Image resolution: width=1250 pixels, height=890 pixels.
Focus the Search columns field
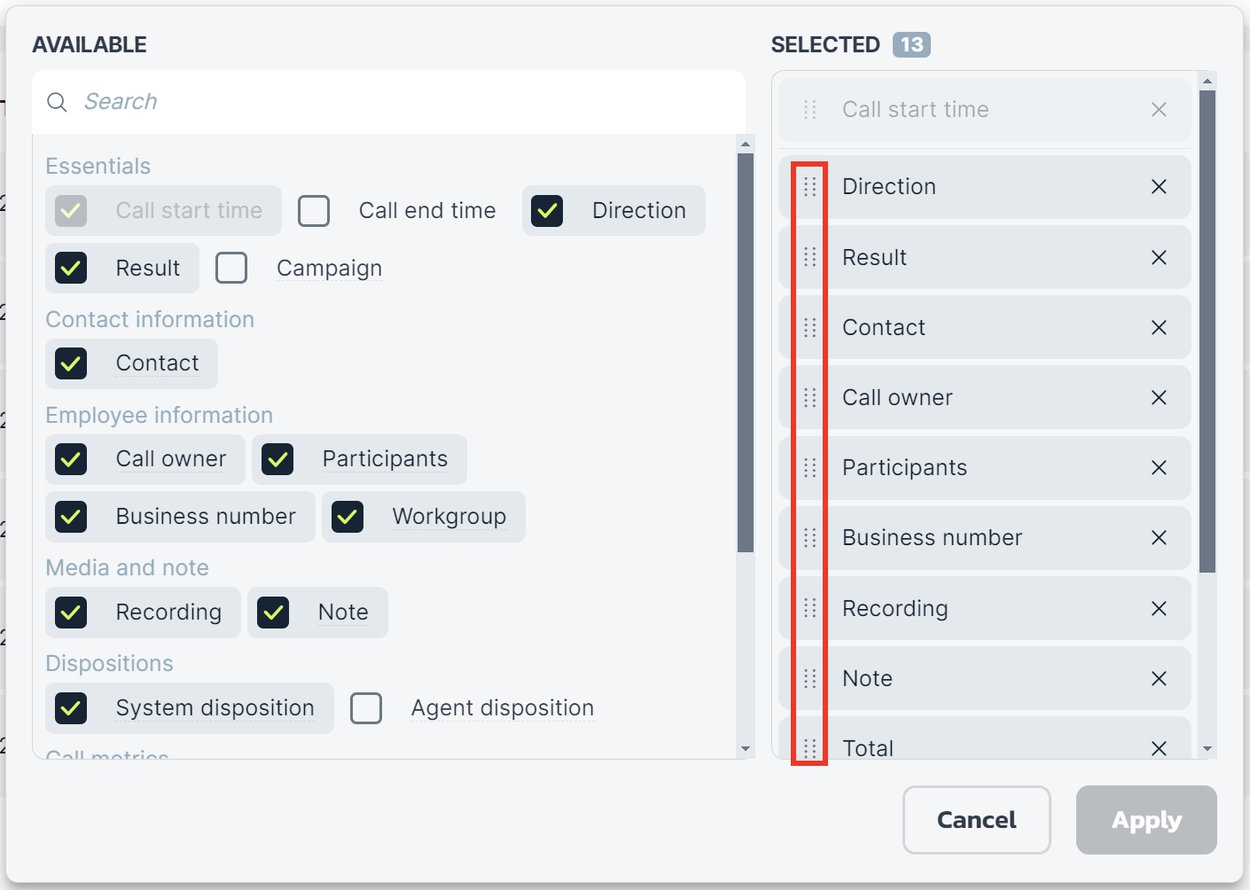click(x=400, y=102)
